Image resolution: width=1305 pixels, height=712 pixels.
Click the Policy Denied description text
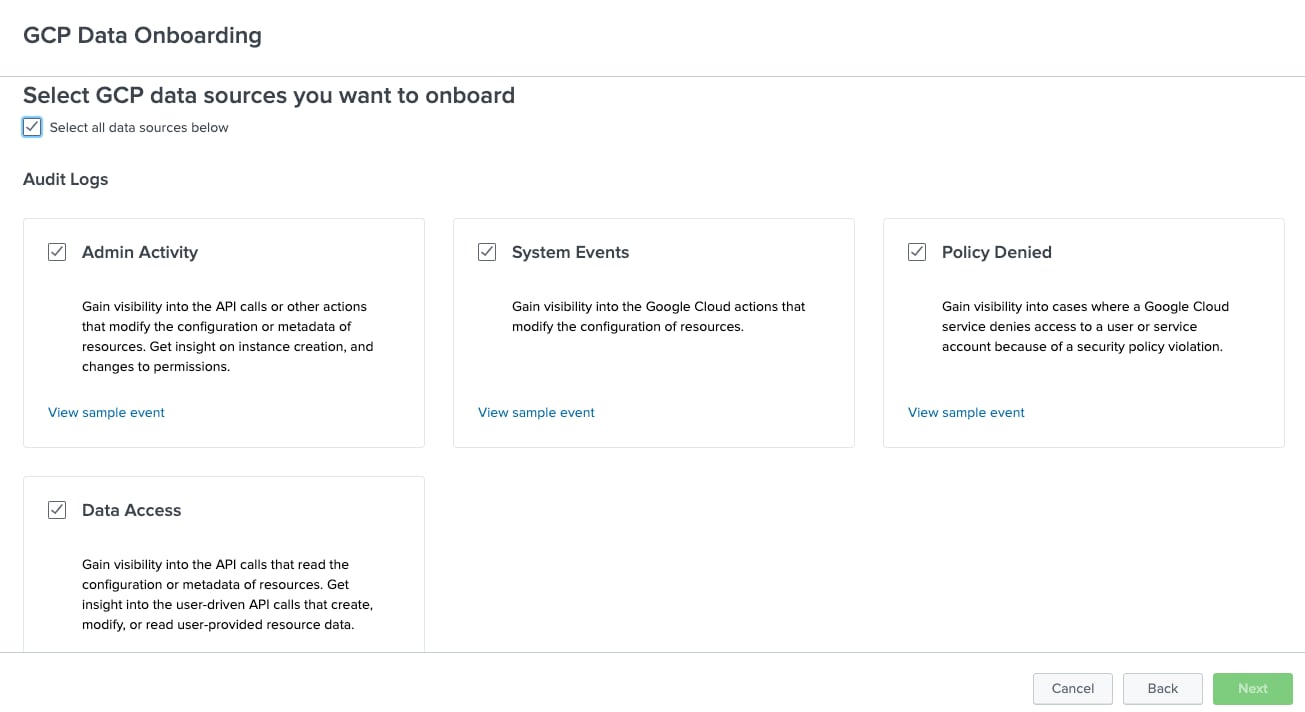(1086, 326)
